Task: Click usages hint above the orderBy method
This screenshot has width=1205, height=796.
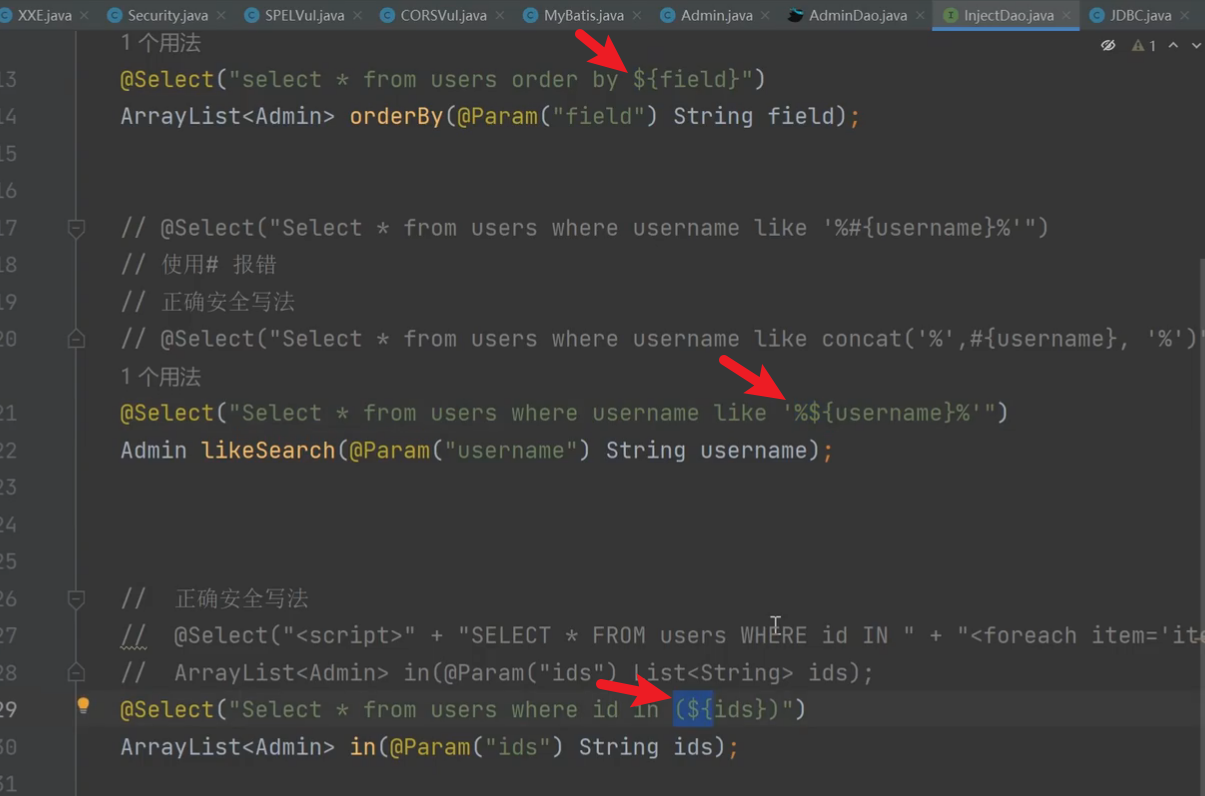Action: tap(161, 43)
